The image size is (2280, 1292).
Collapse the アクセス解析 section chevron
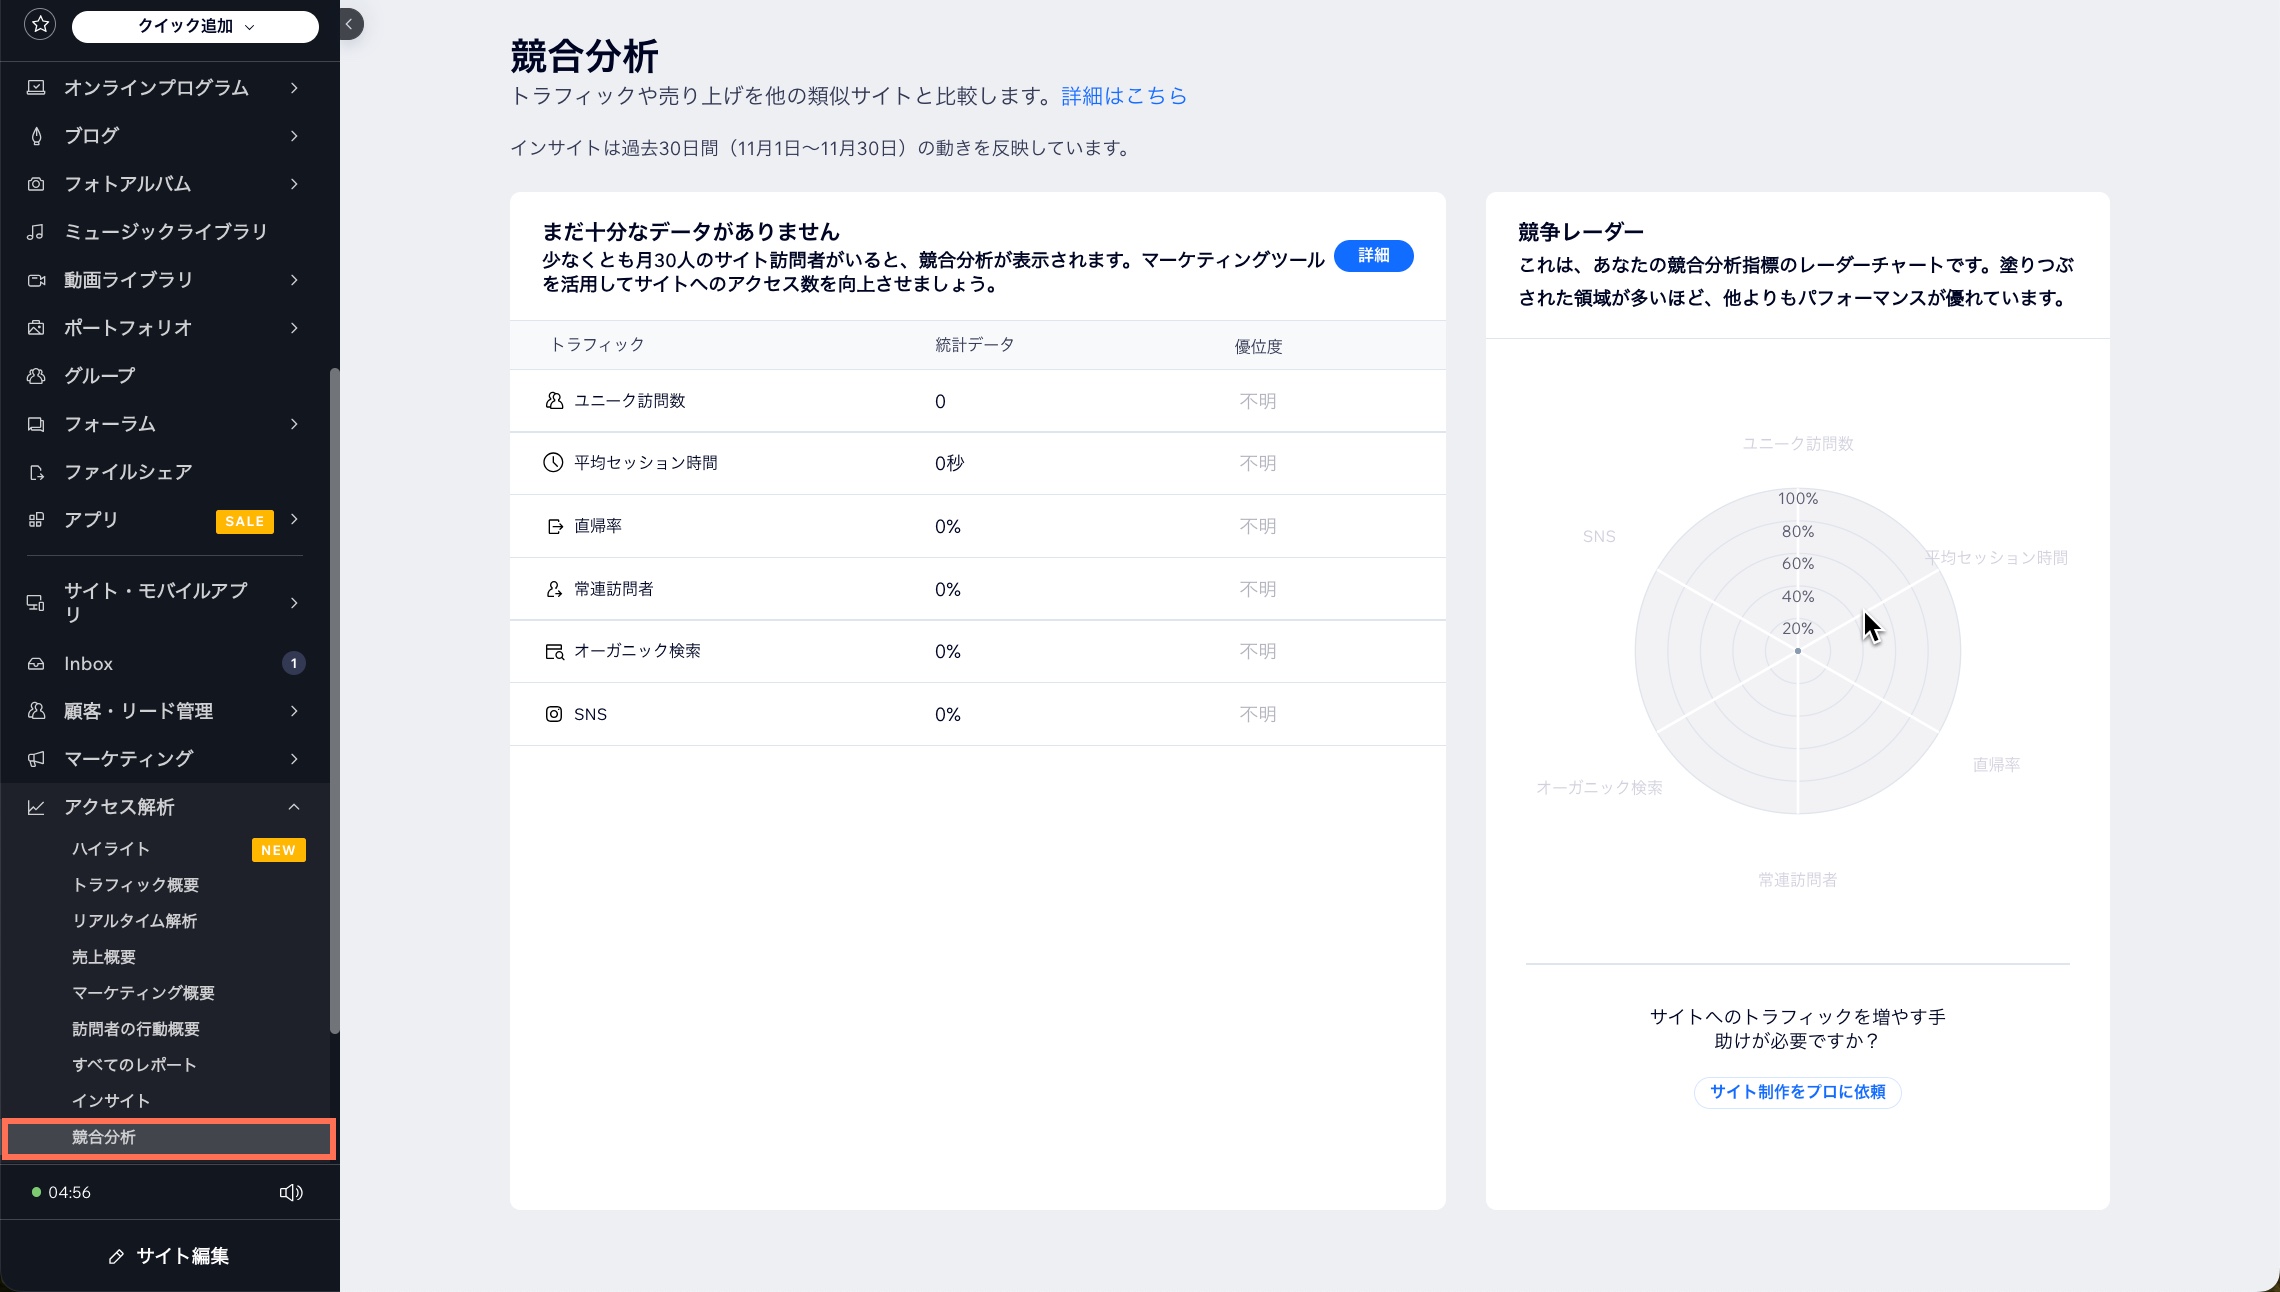[x=294, y=807]
